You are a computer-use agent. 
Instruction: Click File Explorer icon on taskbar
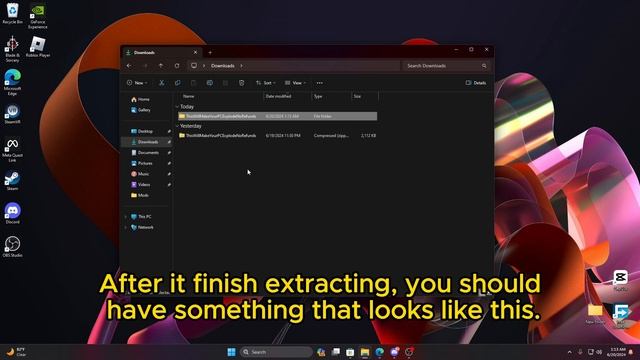[364, 352]
